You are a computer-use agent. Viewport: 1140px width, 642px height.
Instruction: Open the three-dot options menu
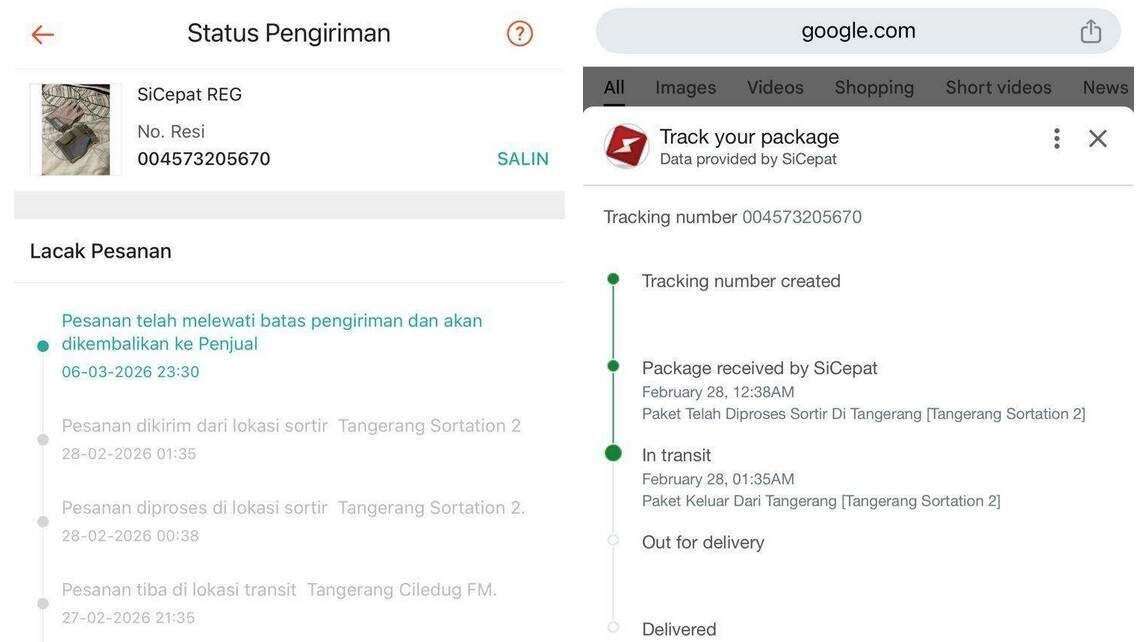[x=1056, y=138]
